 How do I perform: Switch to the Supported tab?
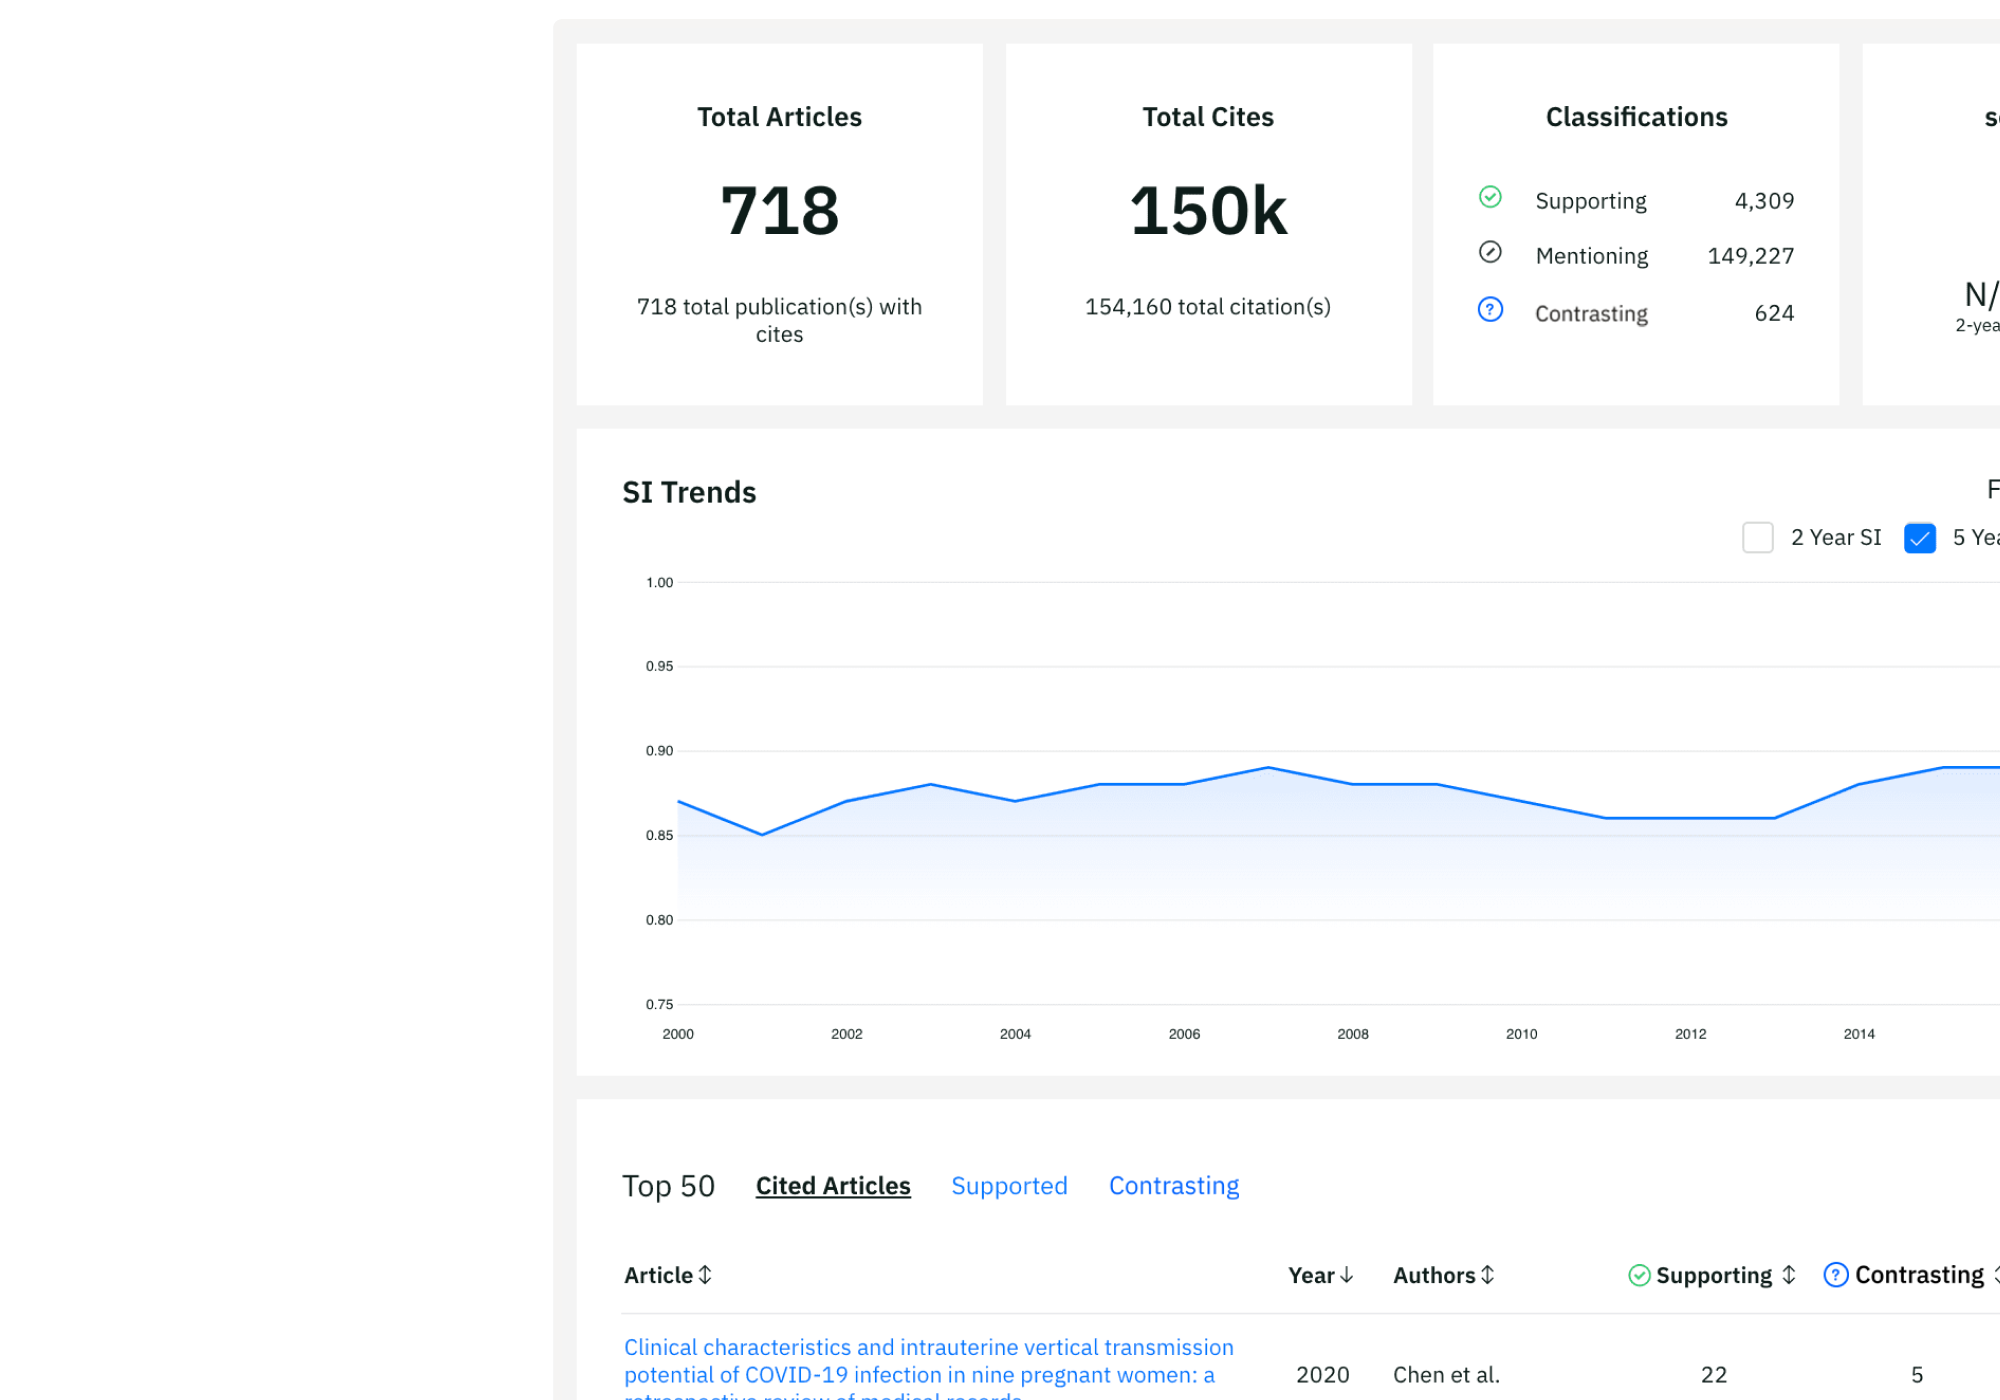pos(1009,1186)
